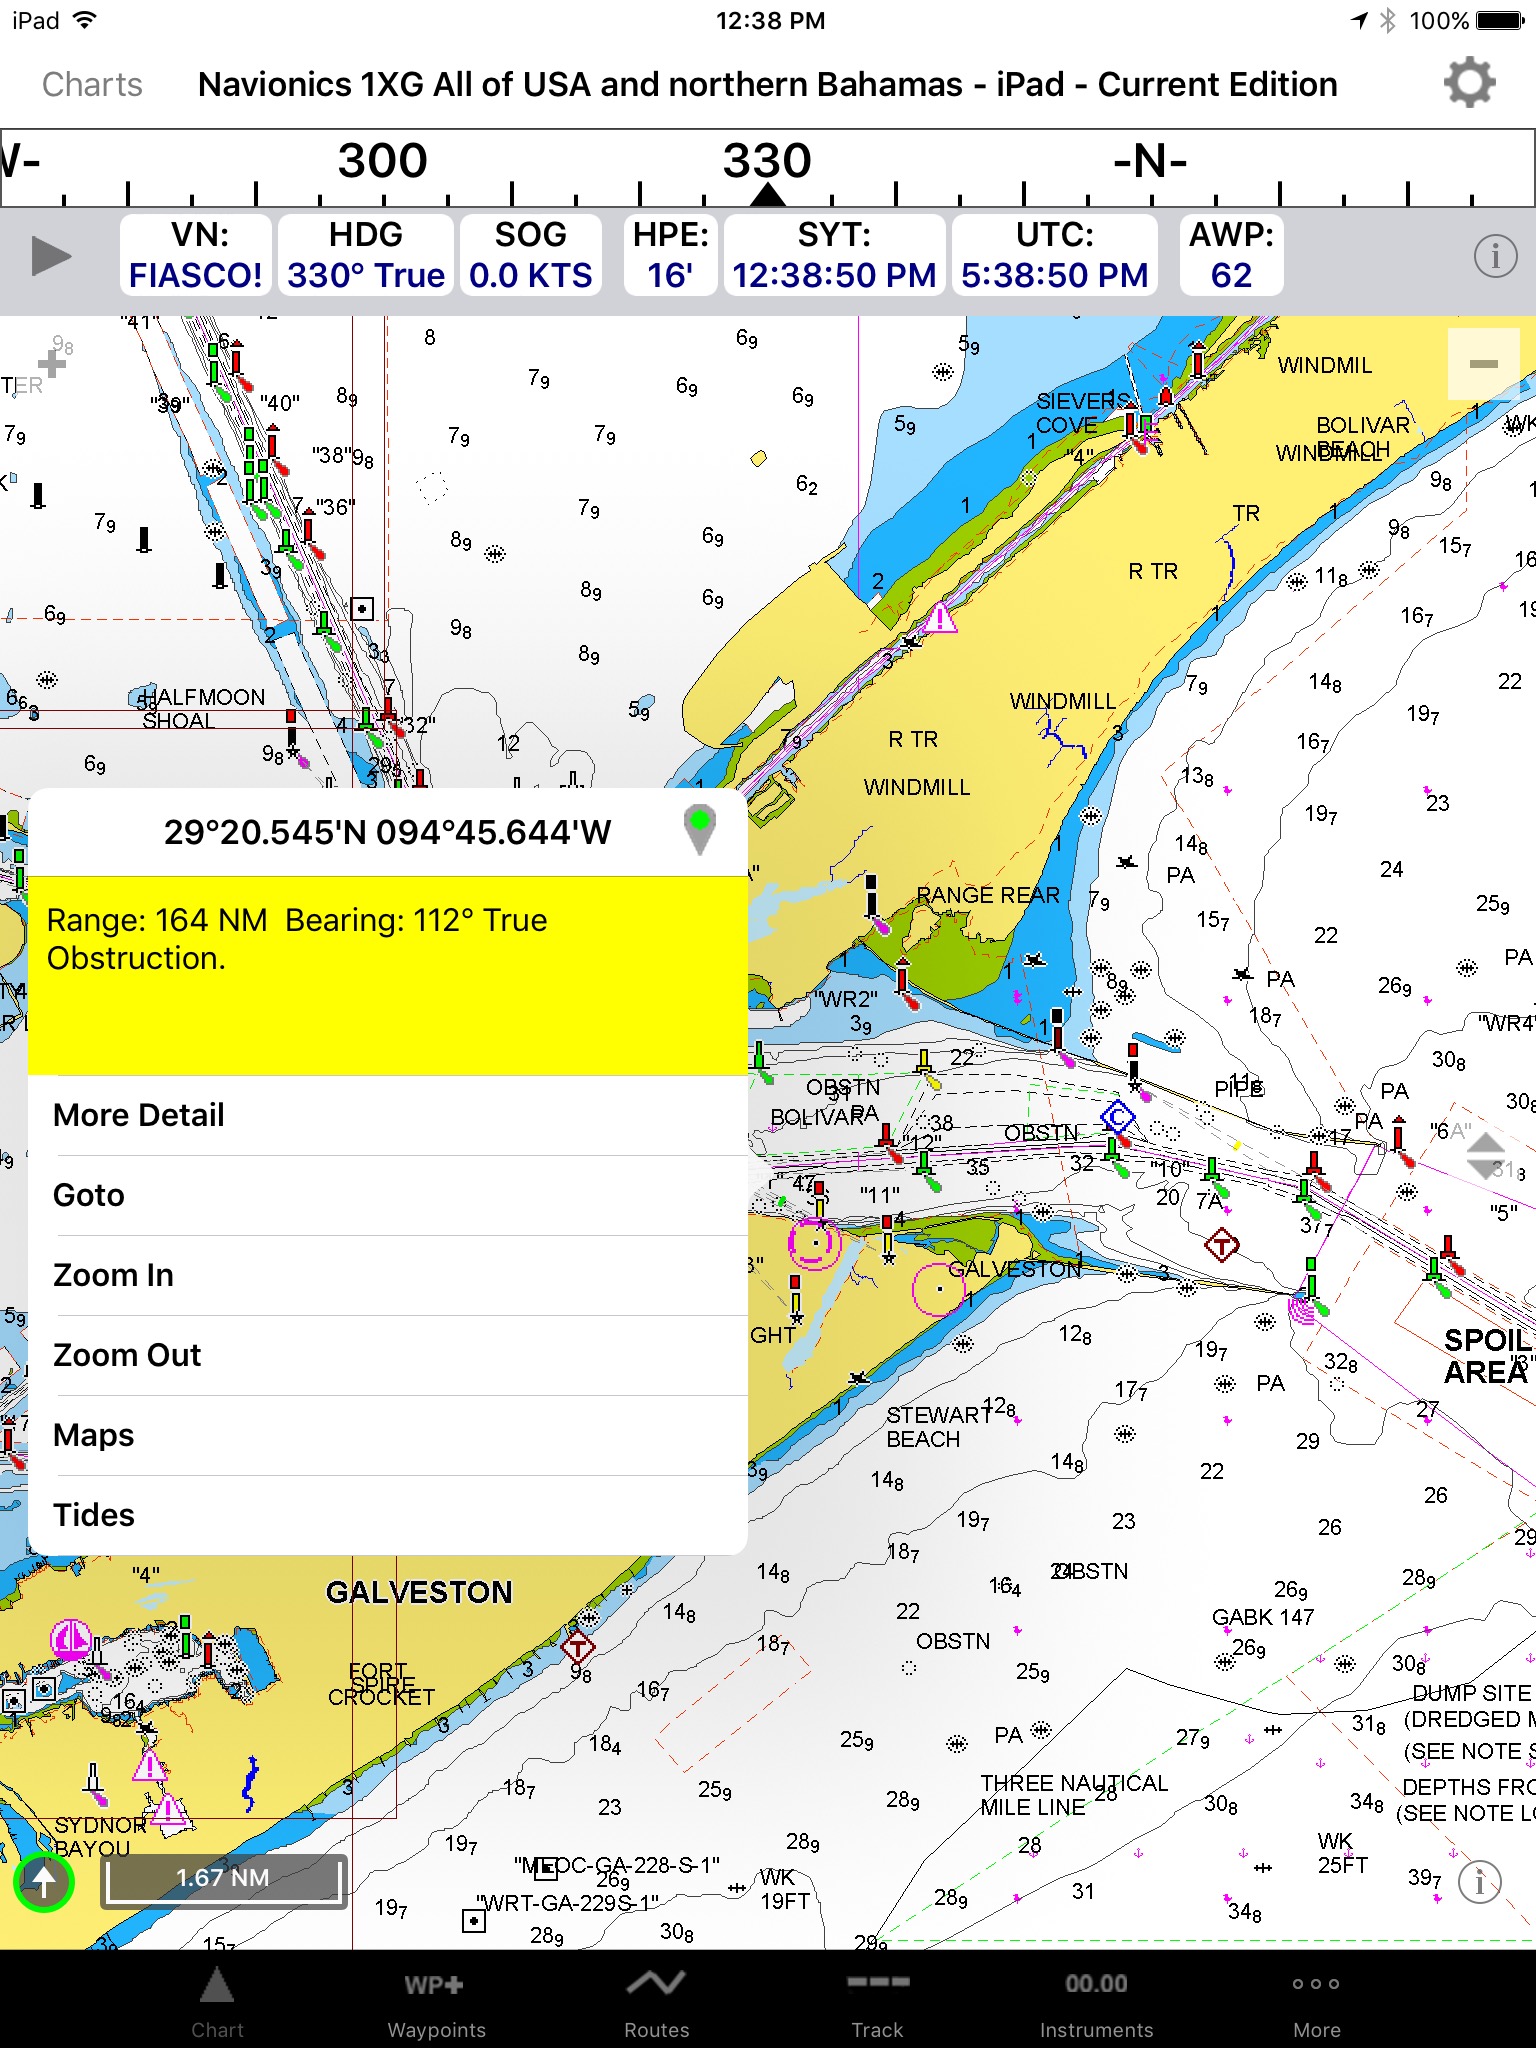Zoom in with the plus icon

click(x=52, y=364)
